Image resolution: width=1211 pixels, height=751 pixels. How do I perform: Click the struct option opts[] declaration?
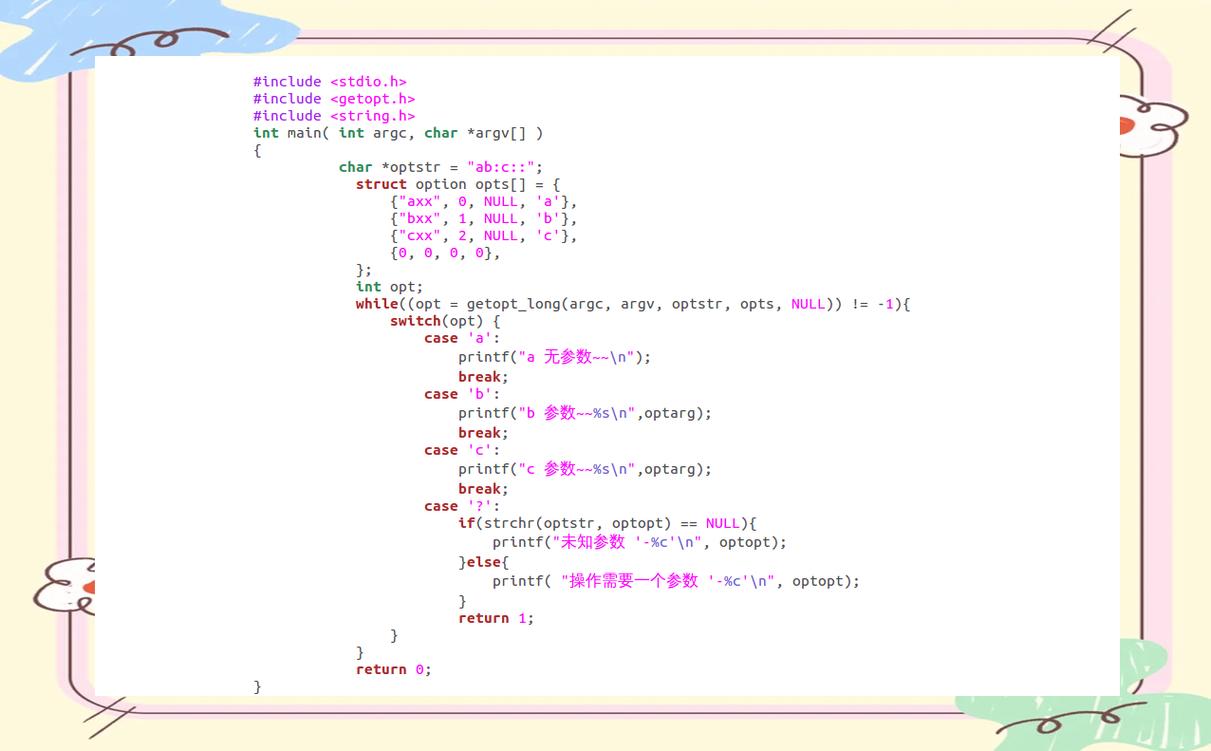tap(457, 184)
